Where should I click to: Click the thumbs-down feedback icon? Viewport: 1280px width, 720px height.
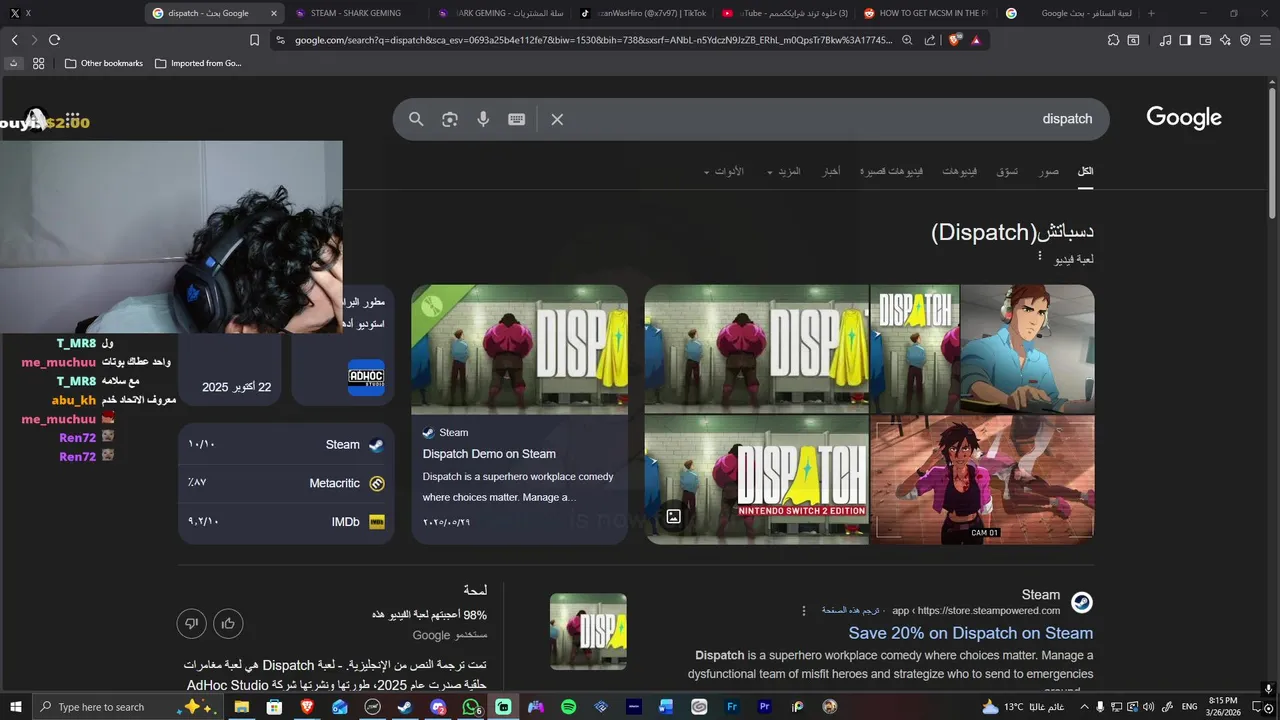(191, 624)
